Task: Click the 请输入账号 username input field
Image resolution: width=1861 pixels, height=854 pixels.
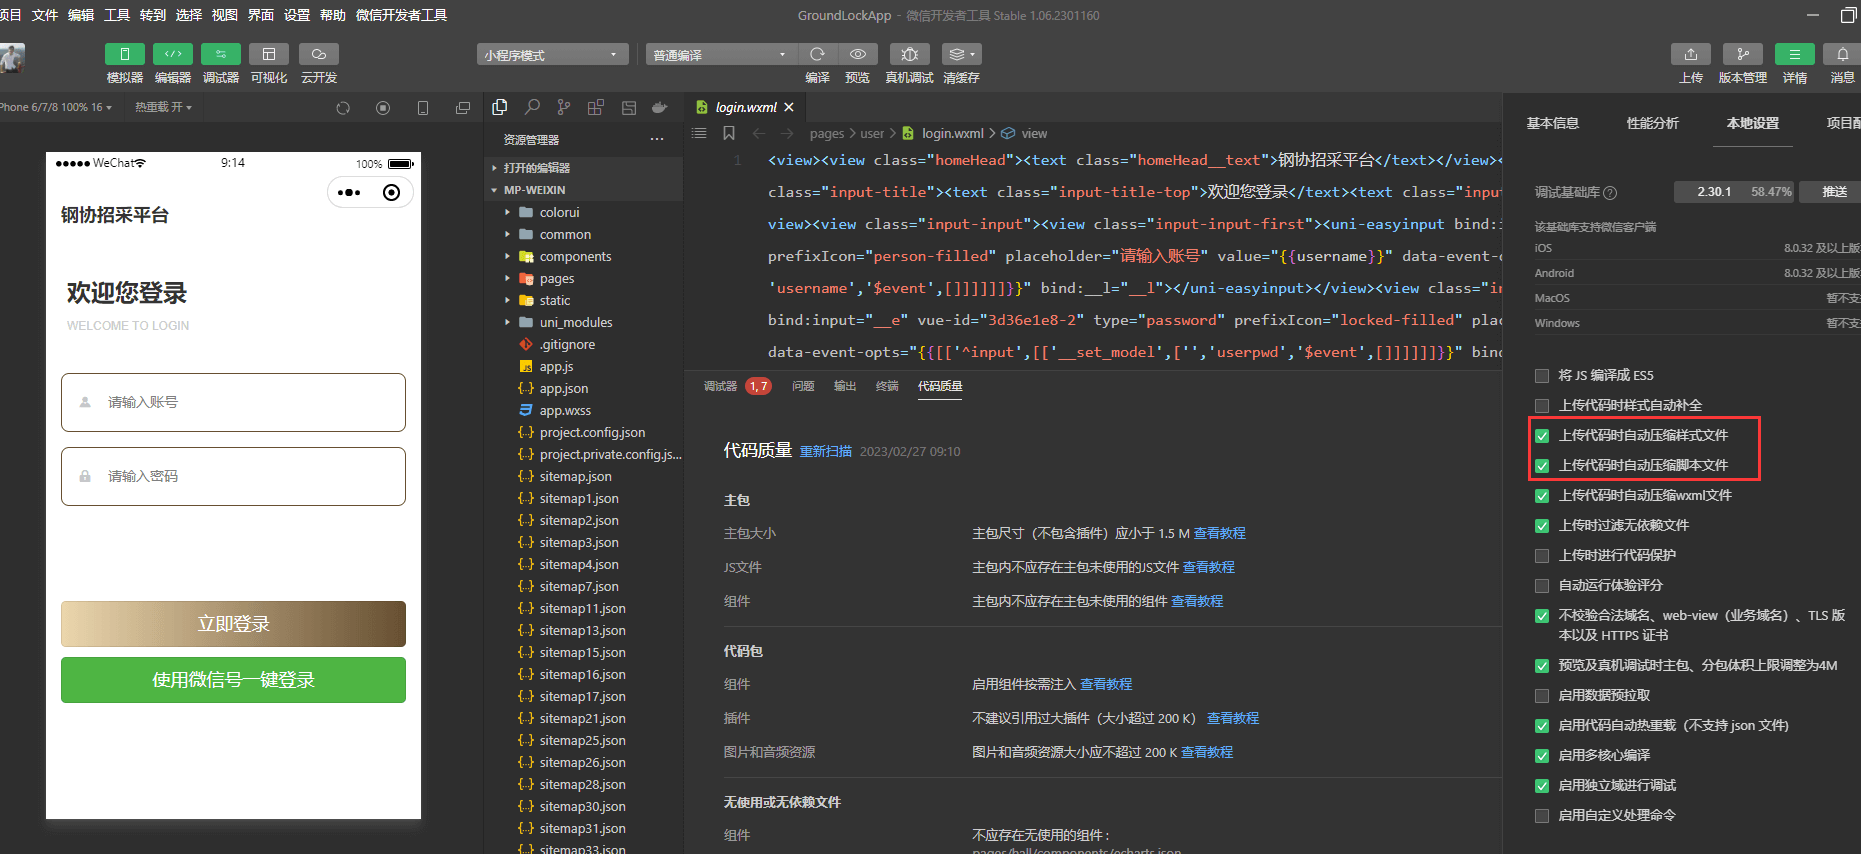Action: (233, 402)
